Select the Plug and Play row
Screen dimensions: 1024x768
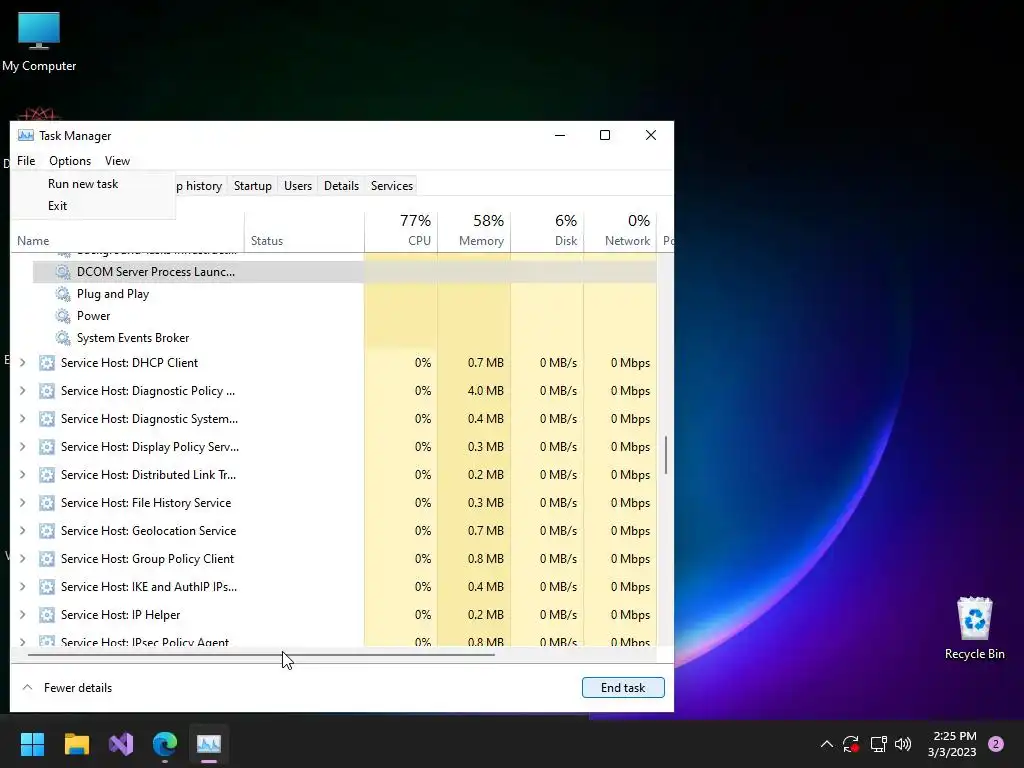point(345,294)
